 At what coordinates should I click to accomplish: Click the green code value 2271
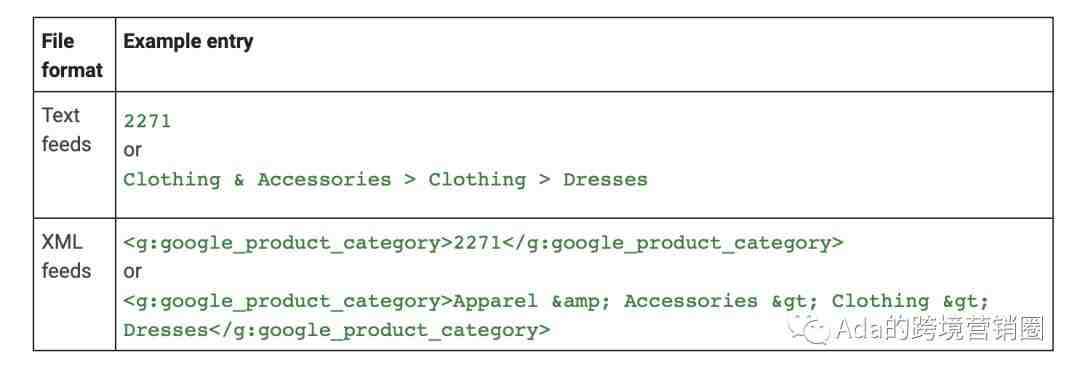click(147, 121)
